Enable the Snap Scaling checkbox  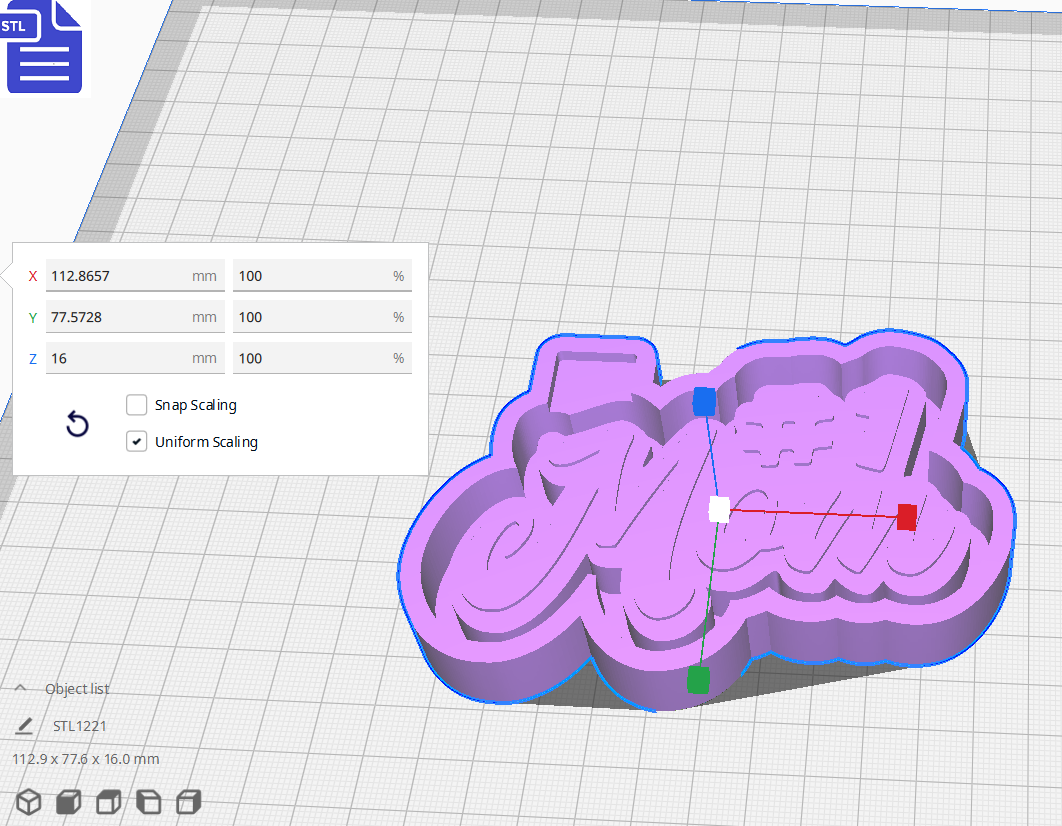[x=136, y=405]
